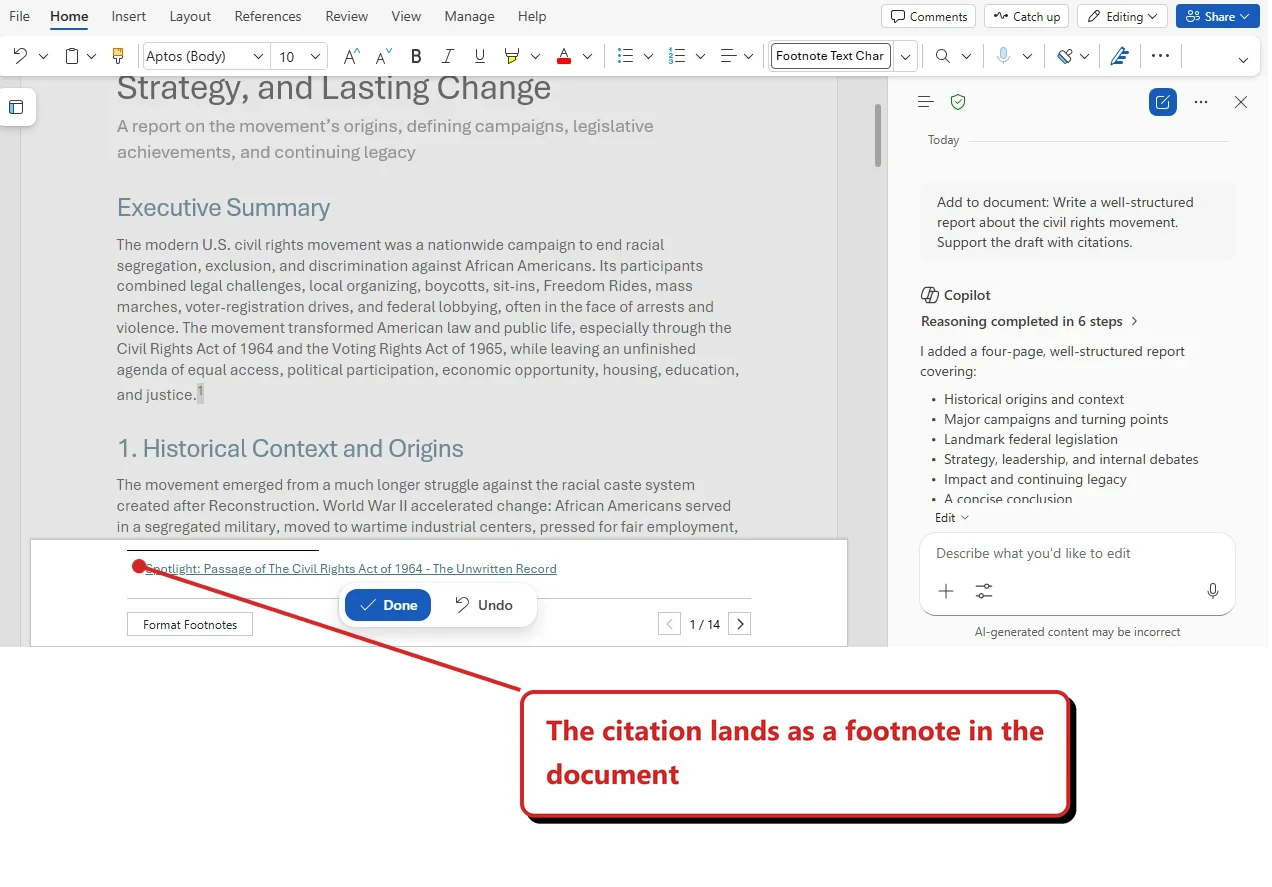Screen dimensions: 1272x887
Task: Open Copilot pane more options ellipsis
Action: tap(1201, 102)
